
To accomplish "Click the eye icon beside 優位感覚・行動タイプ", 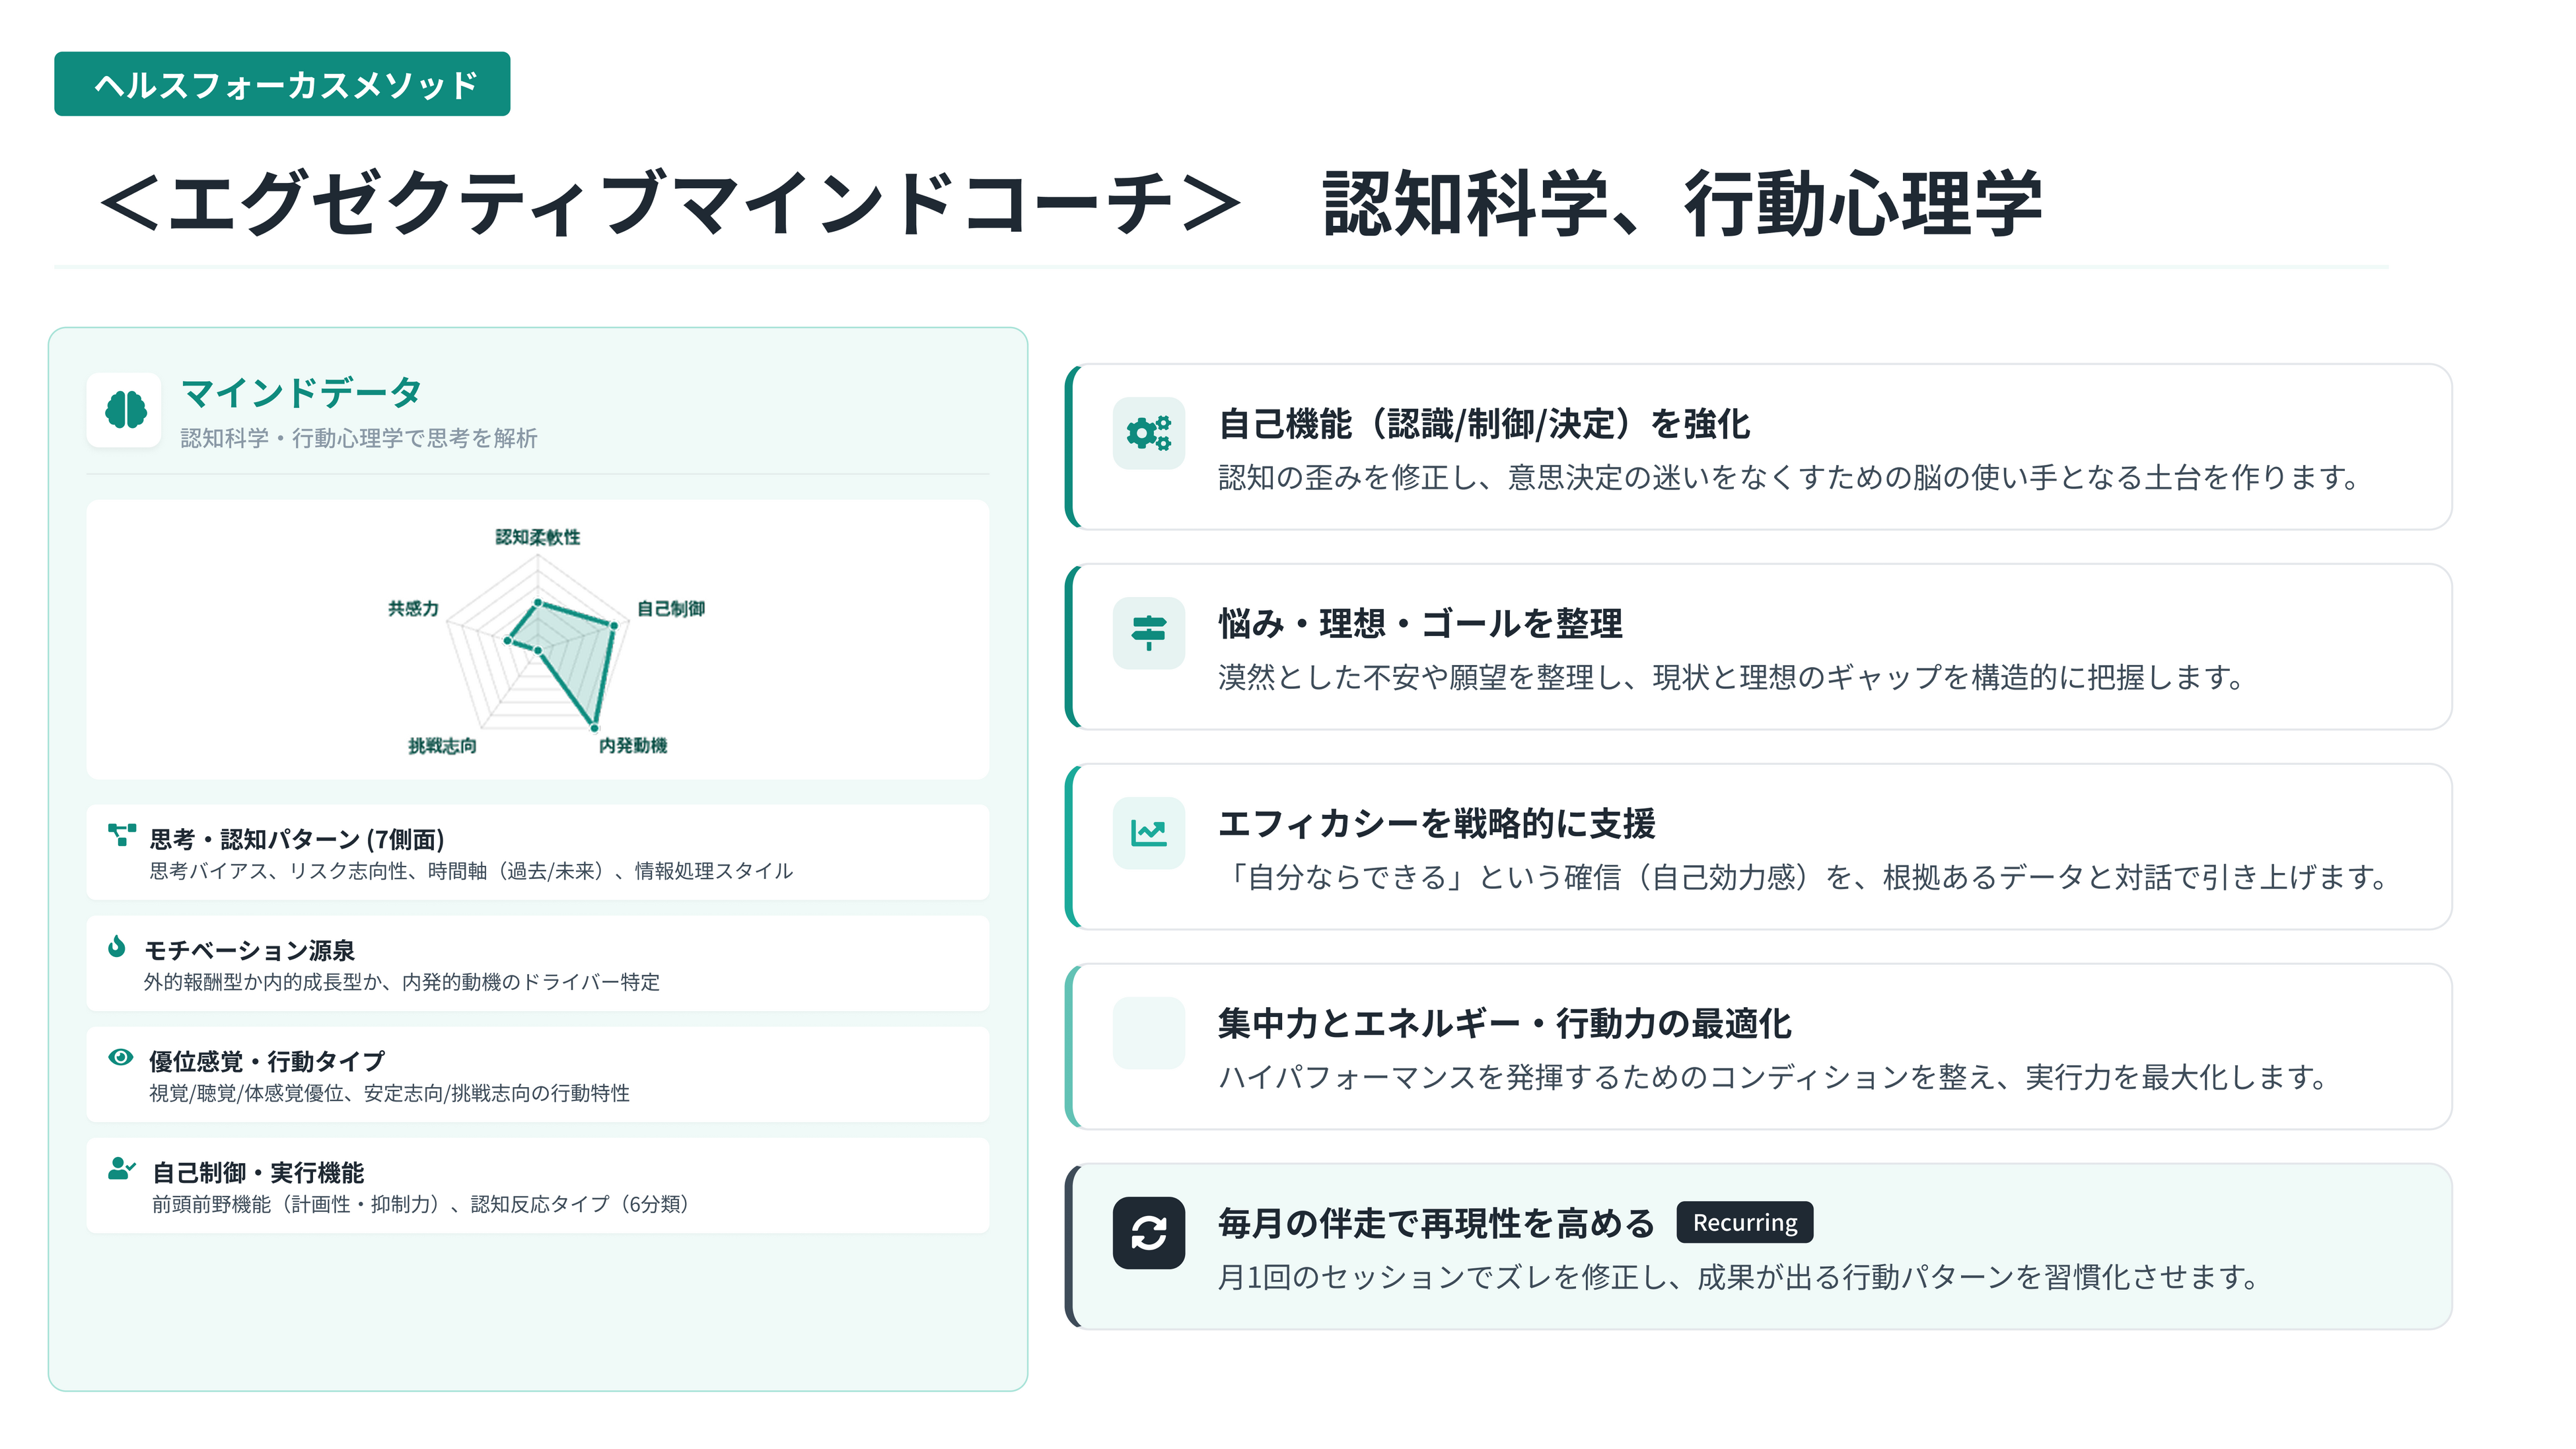I will 120,1057.
